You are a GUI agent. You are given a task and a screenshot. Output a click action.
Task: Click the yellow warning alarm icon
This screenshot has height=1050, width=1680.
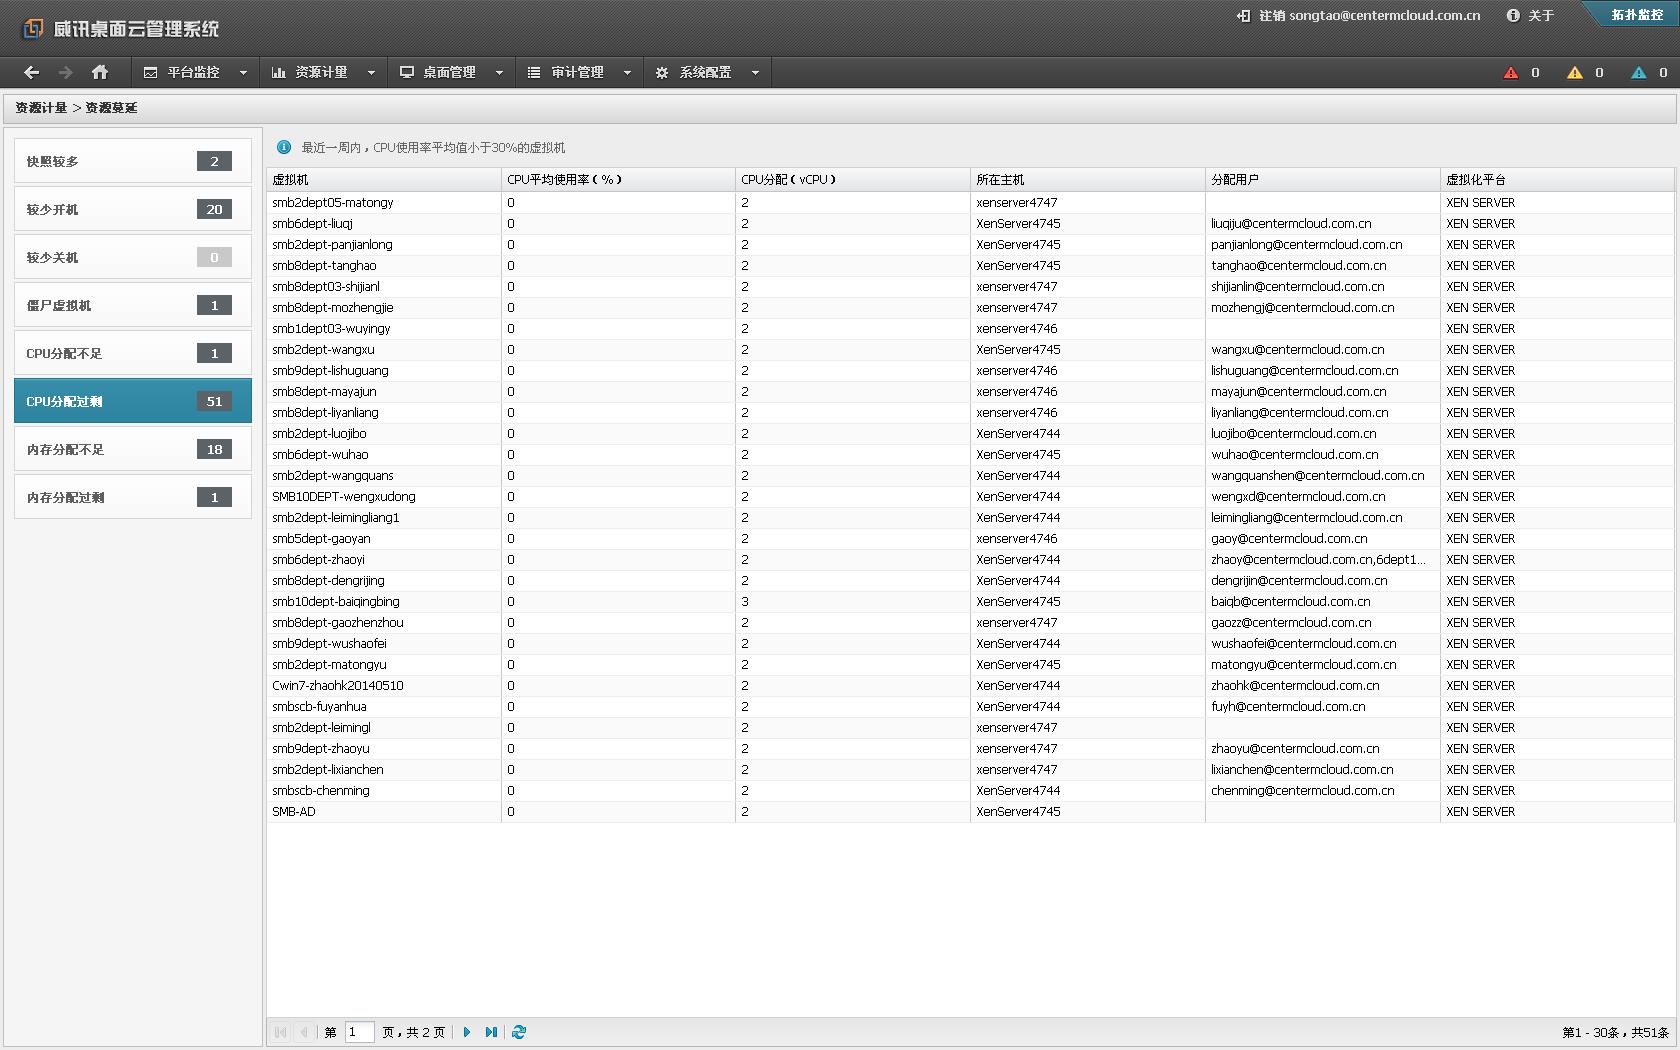(1575, 72)
